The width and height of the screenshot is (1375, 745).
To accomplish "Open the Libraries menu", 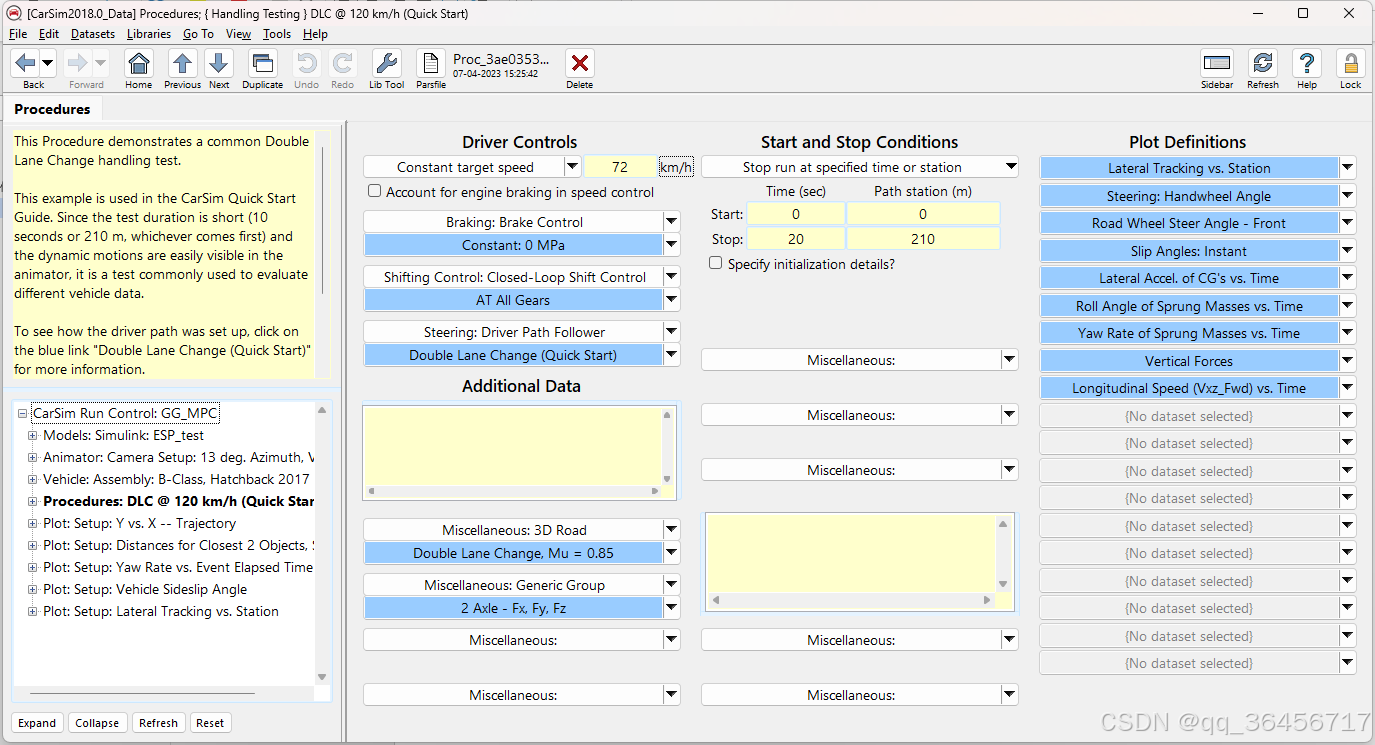I will (x=149, y=34).
